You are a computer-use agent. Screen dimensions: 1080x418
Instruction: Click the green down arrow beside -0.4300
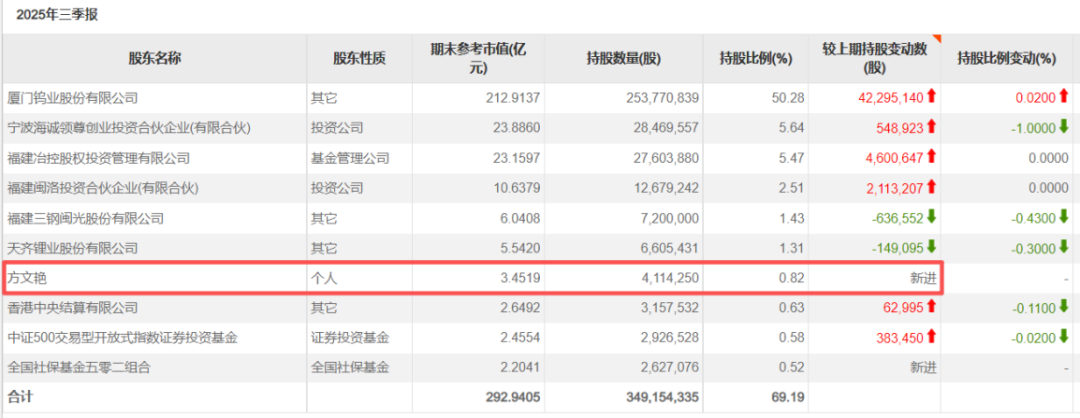1064,218
